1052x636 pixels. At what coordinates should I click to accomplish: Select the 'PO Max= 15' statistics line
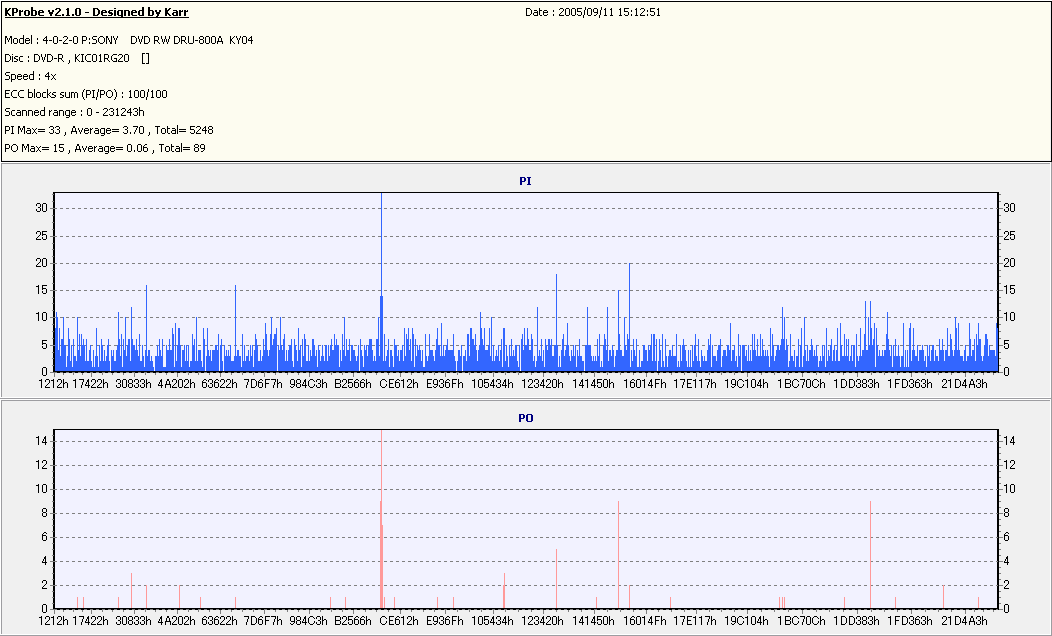105,148
